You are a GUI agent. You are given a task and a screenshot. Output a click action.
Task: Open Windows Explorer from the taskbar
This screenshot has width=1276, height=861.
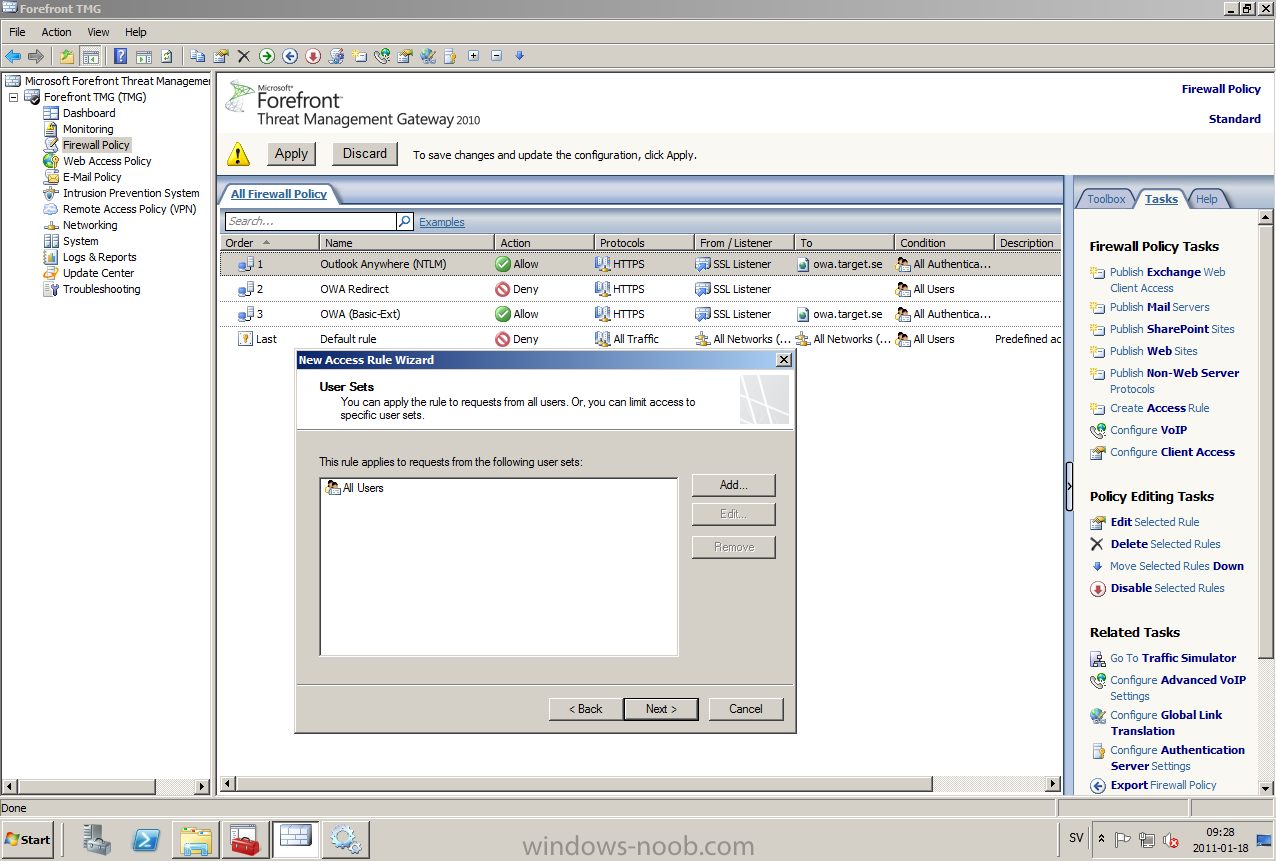pyautogui.click(x=196, y=839)
